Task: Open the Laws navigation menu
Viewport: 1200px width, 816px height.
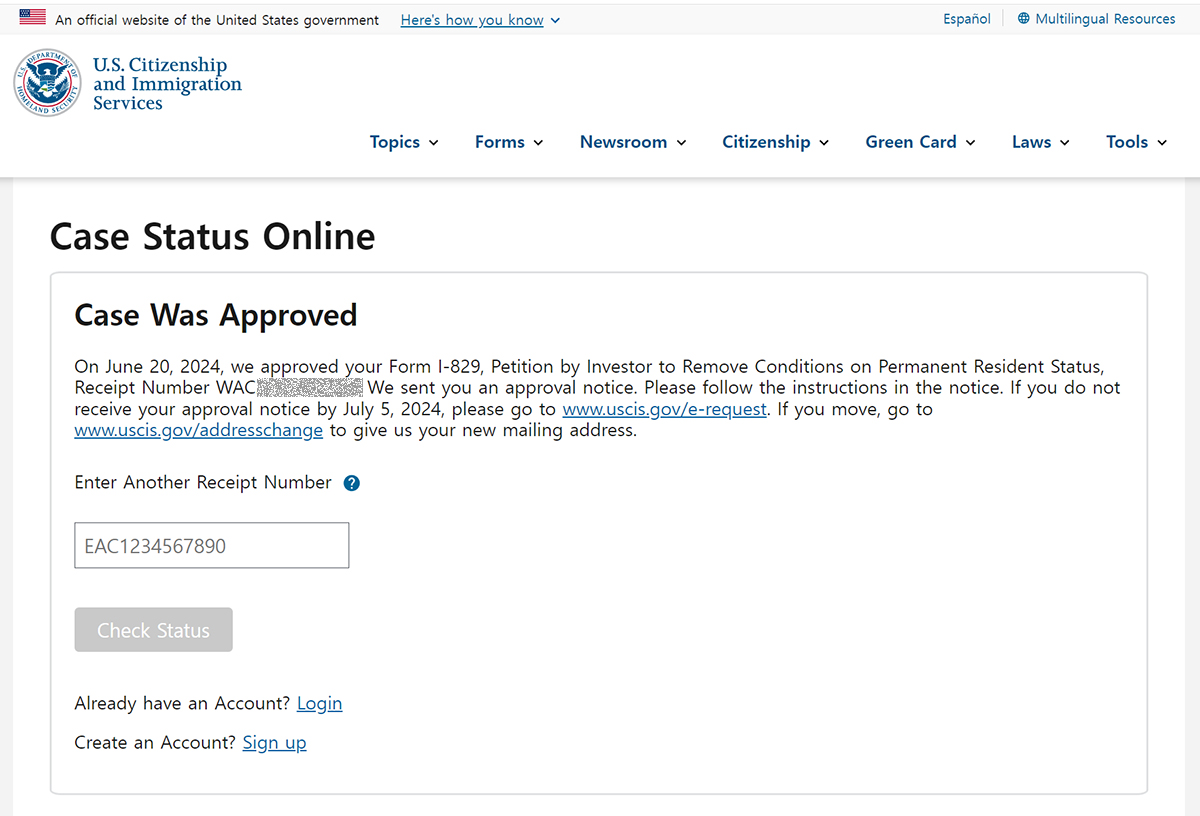Action: point(1041,142)
